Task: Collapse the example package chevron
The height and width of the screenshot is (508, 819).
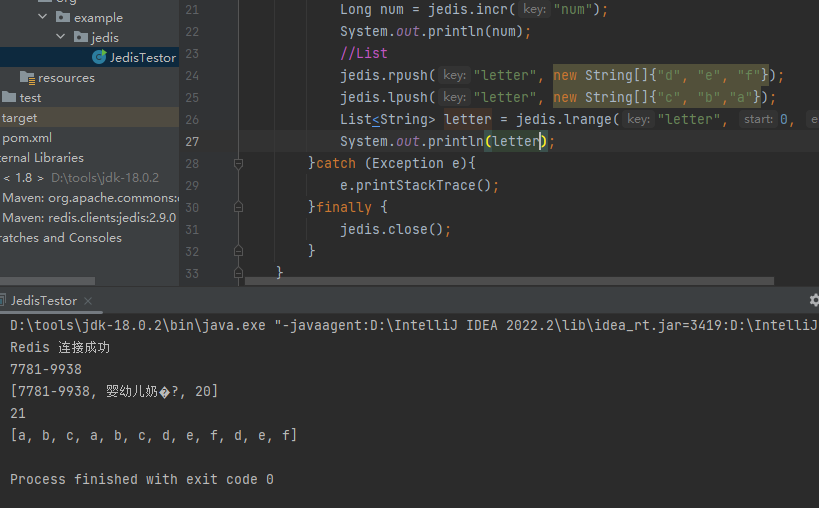Action: [x=43, y=18]
